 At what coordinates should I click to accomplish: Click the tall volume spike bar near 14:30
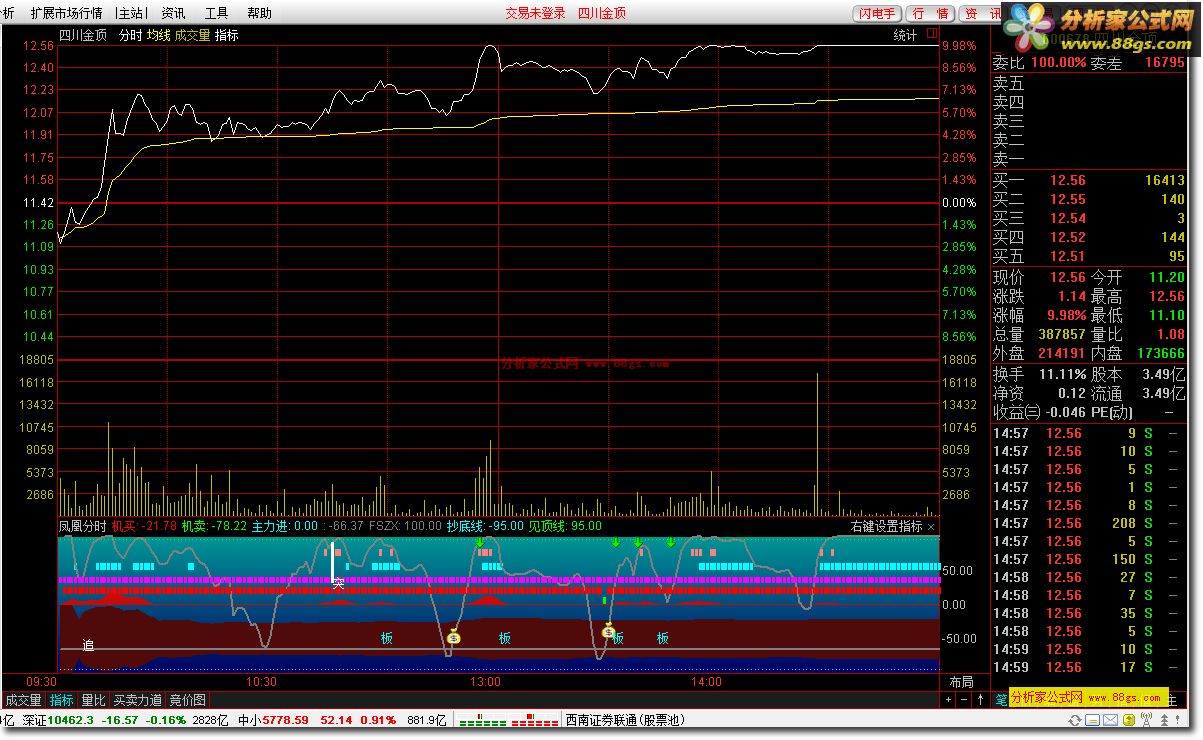click(817, 445)
